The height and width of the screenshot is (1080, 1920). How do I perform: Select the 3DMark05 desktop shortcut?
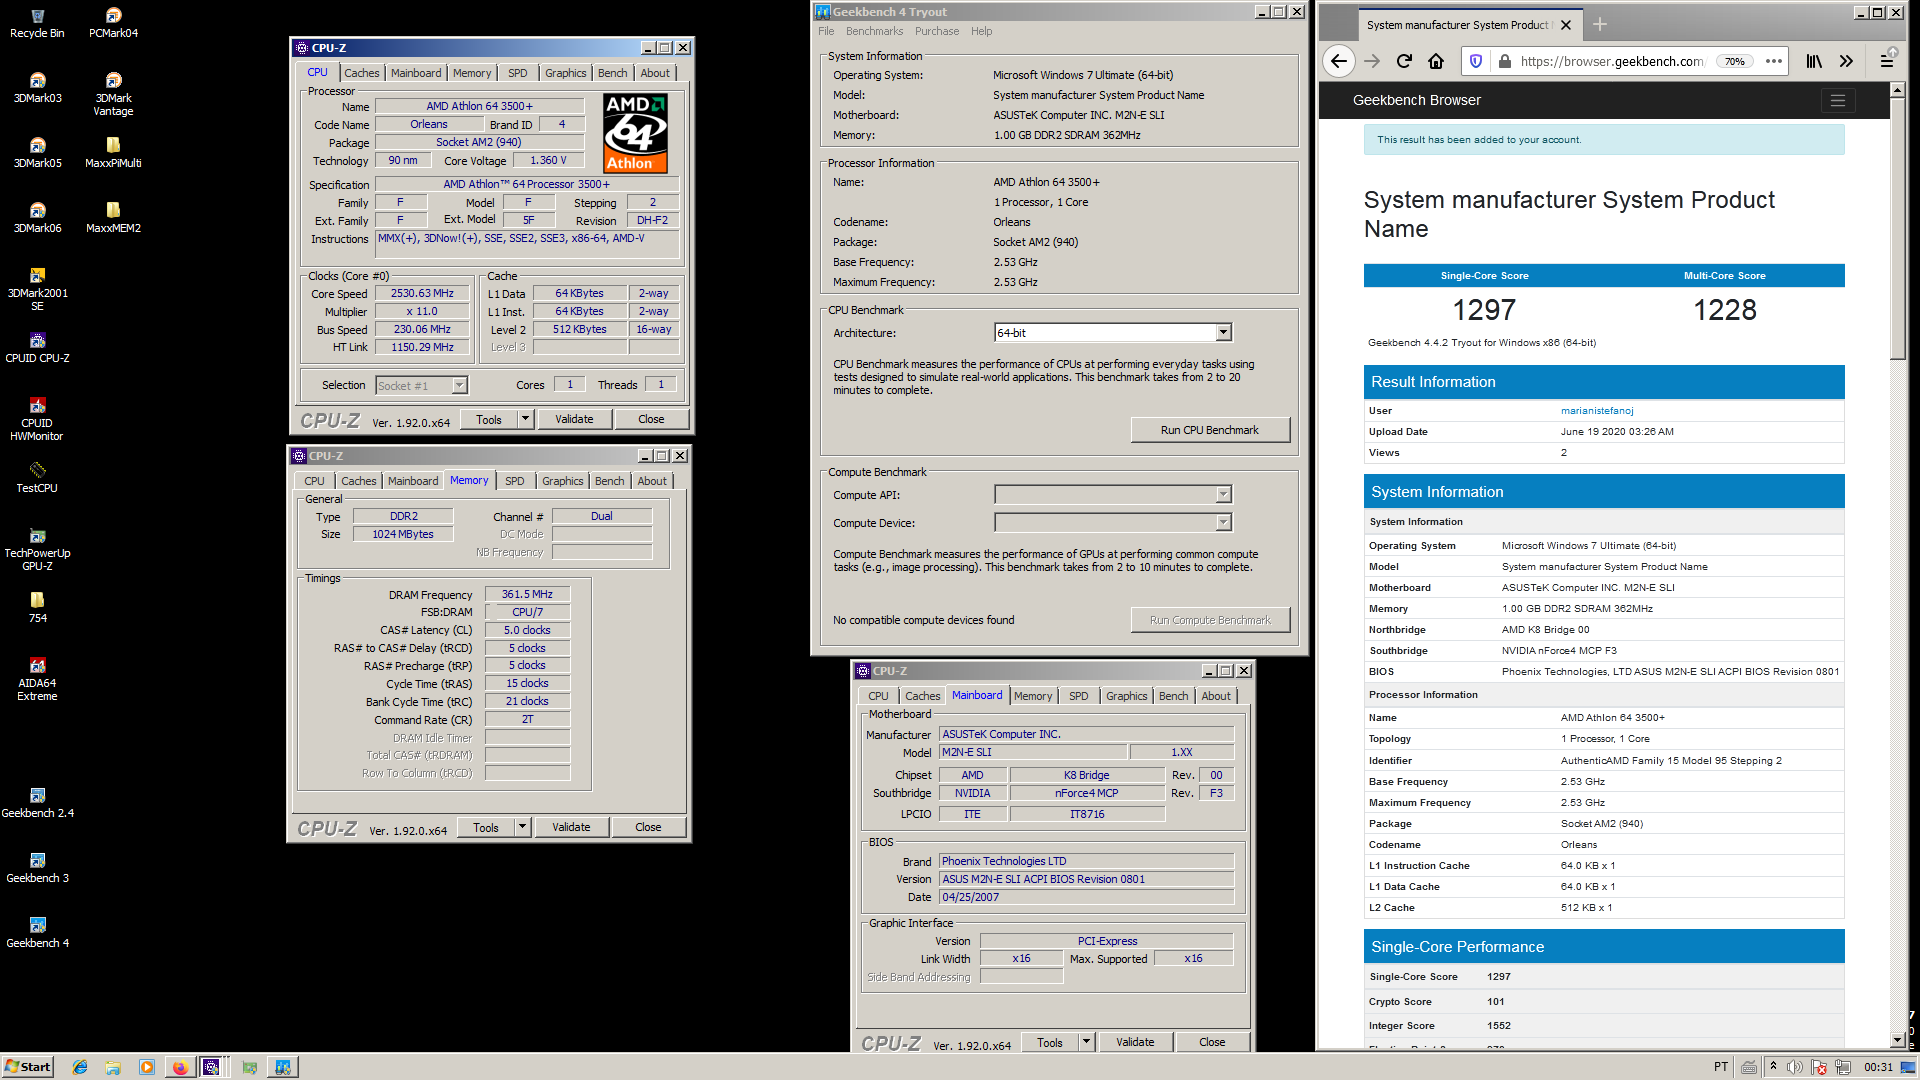[37, 153]
